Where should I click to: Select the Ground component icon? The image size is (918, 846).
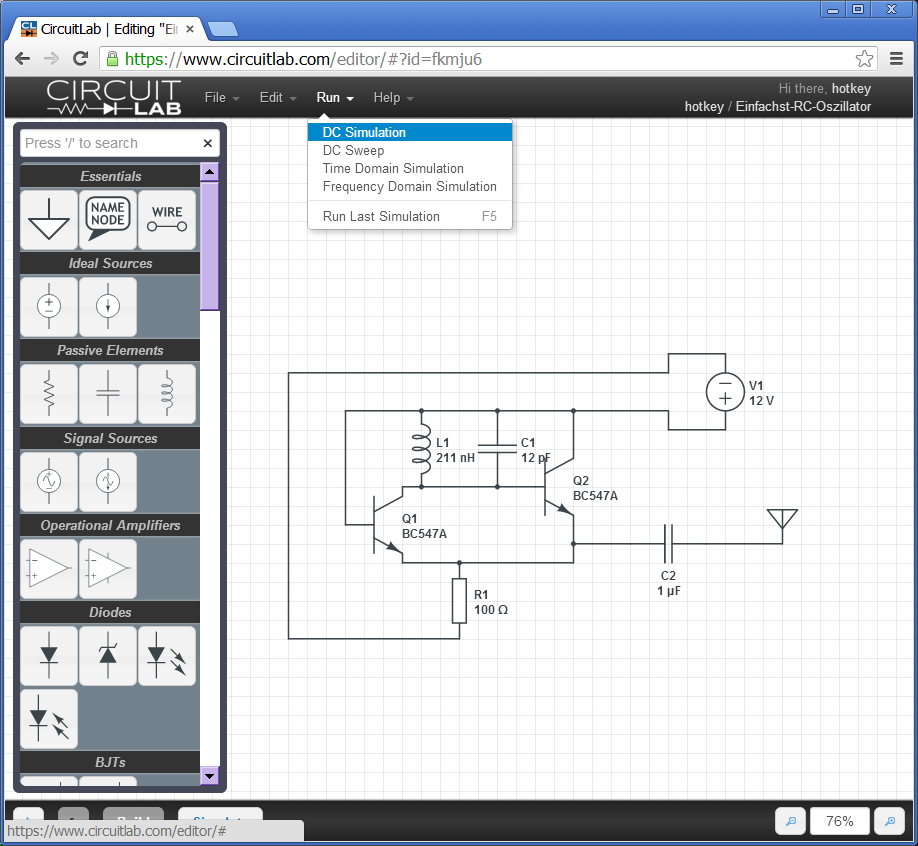tap(49, 220)
